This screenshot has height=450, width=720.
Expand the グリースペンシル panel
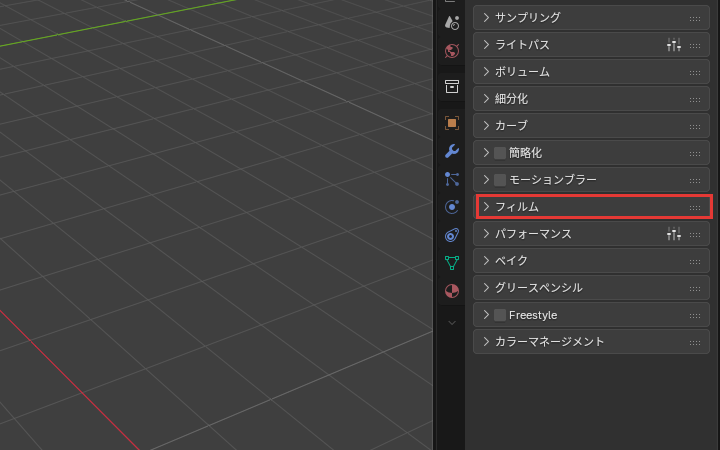coord(591,288)
